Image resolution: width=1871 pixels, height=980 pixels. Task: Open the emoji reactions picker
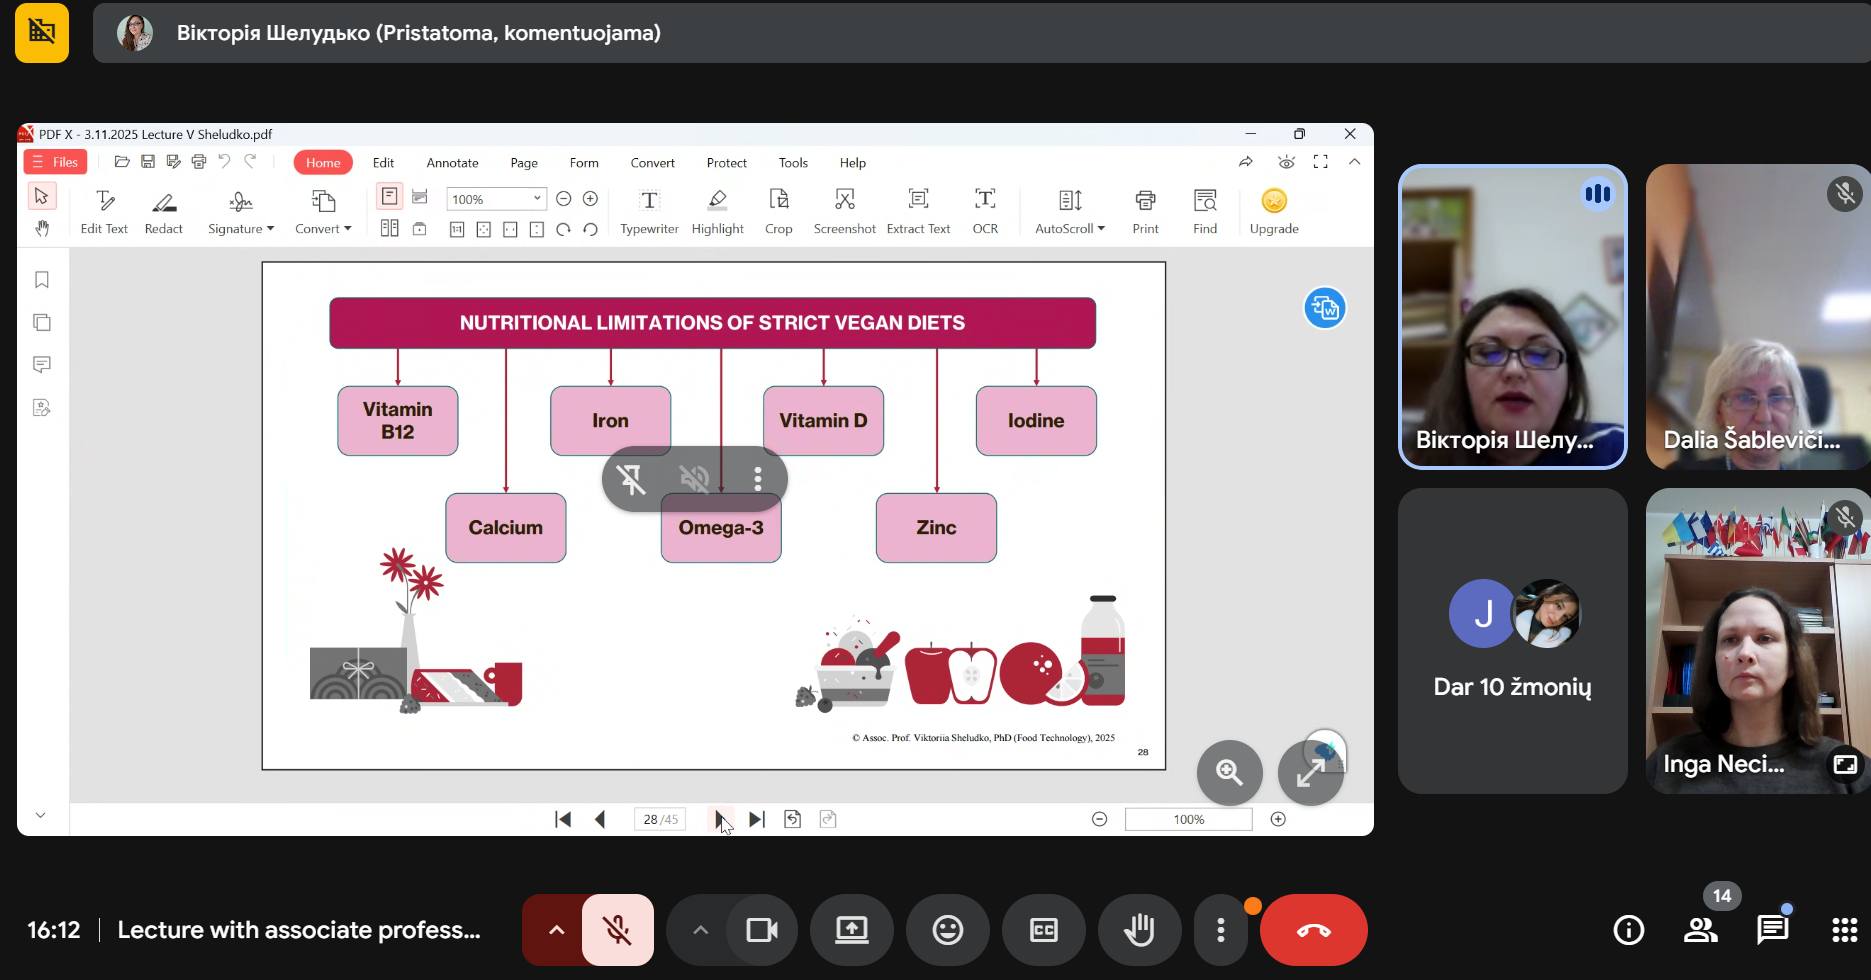pos(947,930)
